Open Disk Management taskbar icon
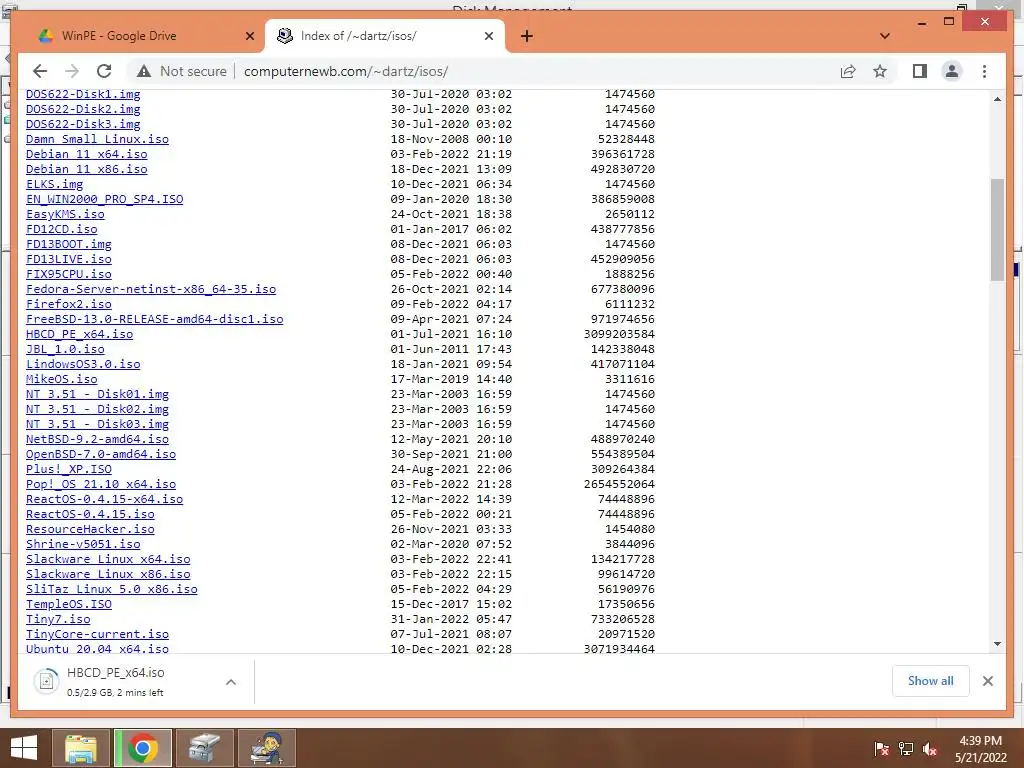The height and width of the screenshot is (768, 1024). pos(204,748)
